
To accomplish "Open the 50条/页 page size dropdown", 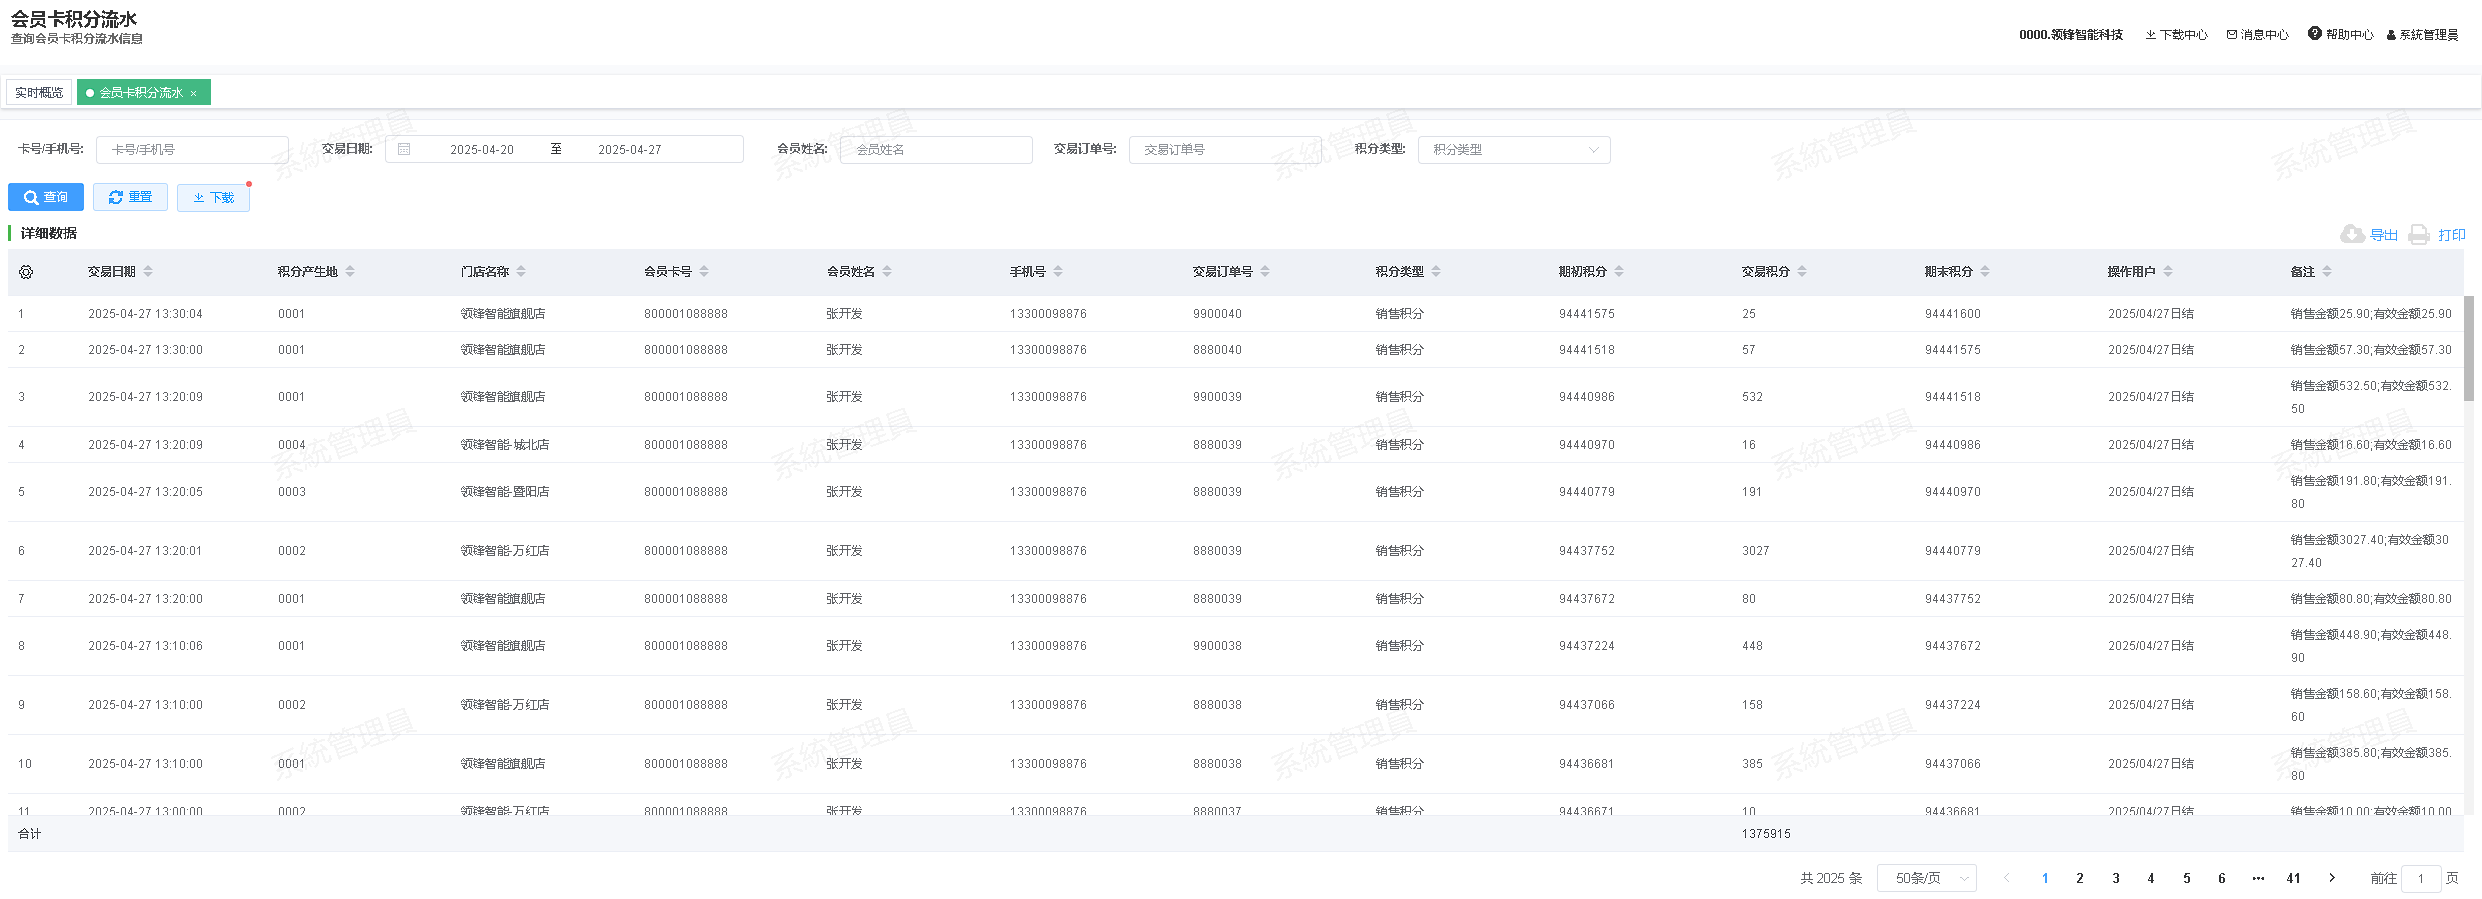I will [x=1926, y=878].
